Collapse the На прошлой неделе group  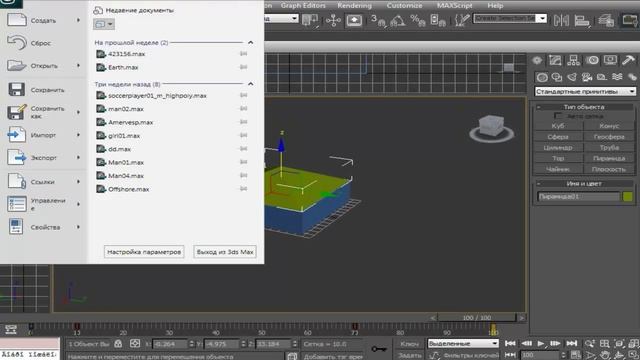251,42
